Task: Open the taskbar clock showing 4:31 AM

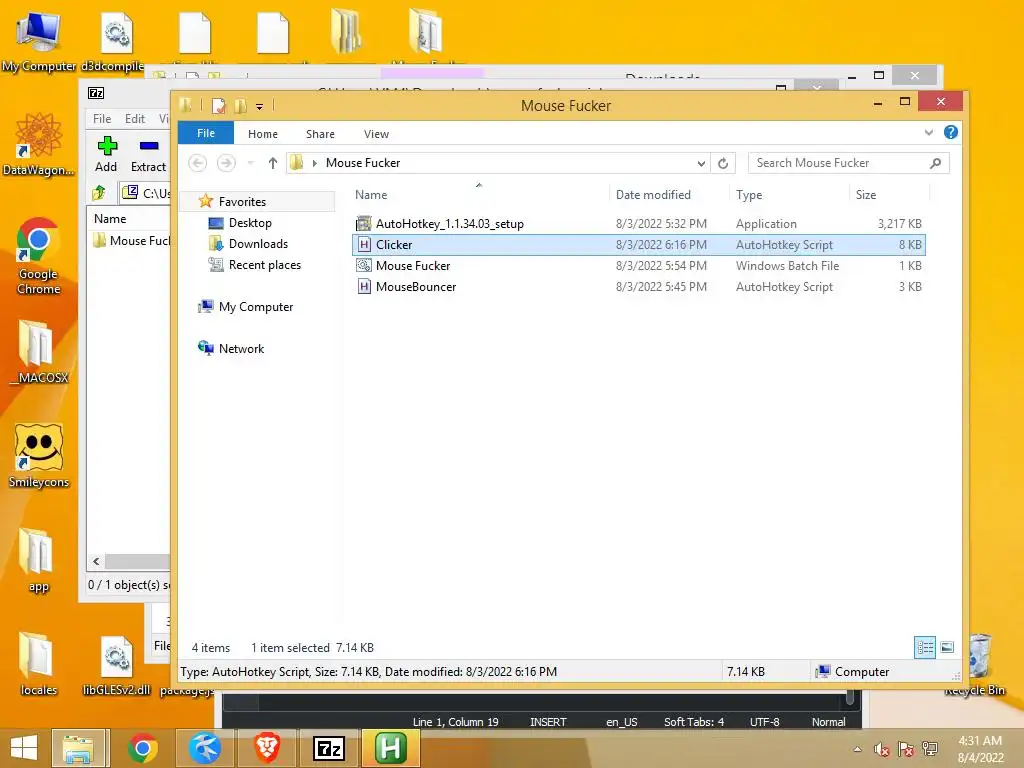Action: coord(980,749)
